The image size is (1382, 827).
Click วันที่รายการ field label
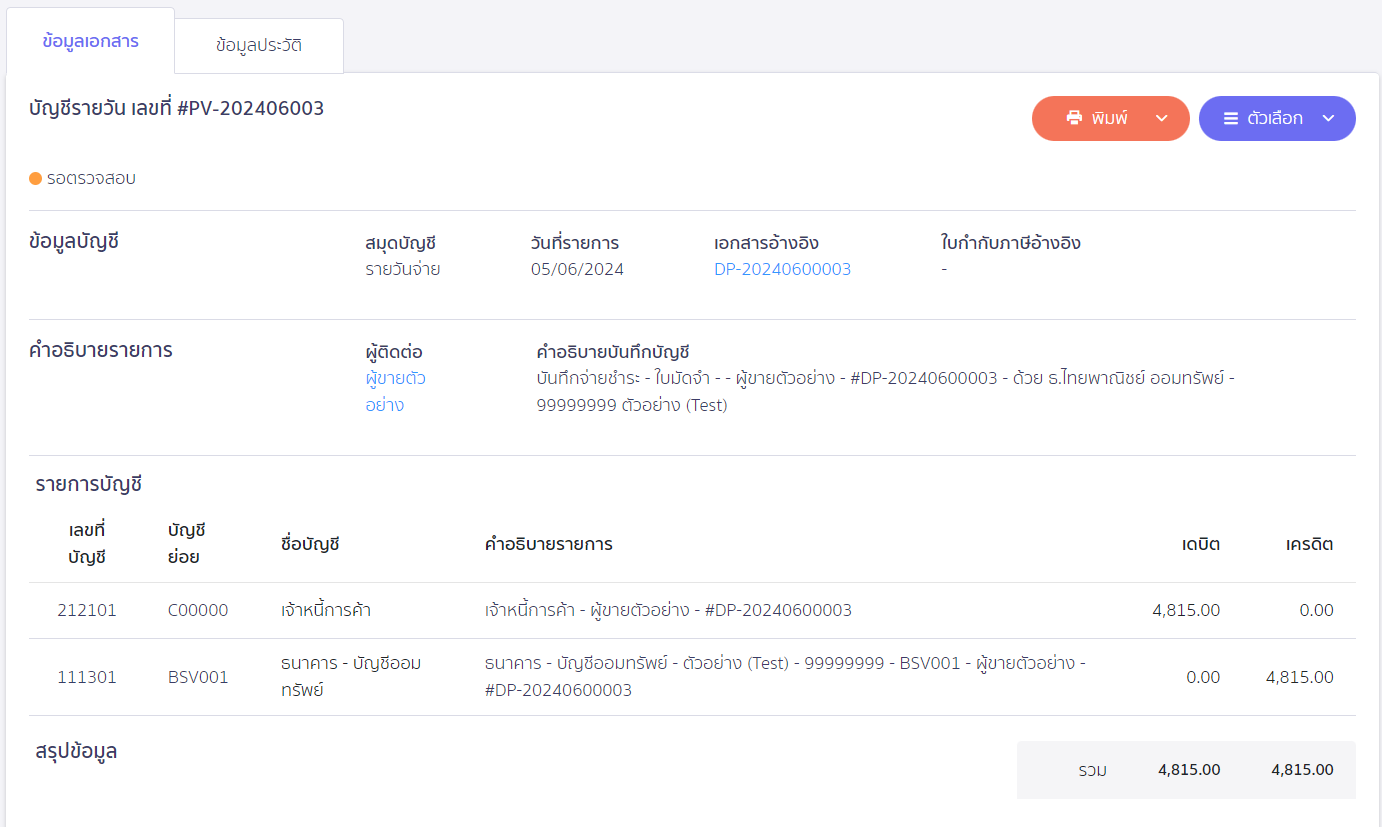[x=575, y=243]
